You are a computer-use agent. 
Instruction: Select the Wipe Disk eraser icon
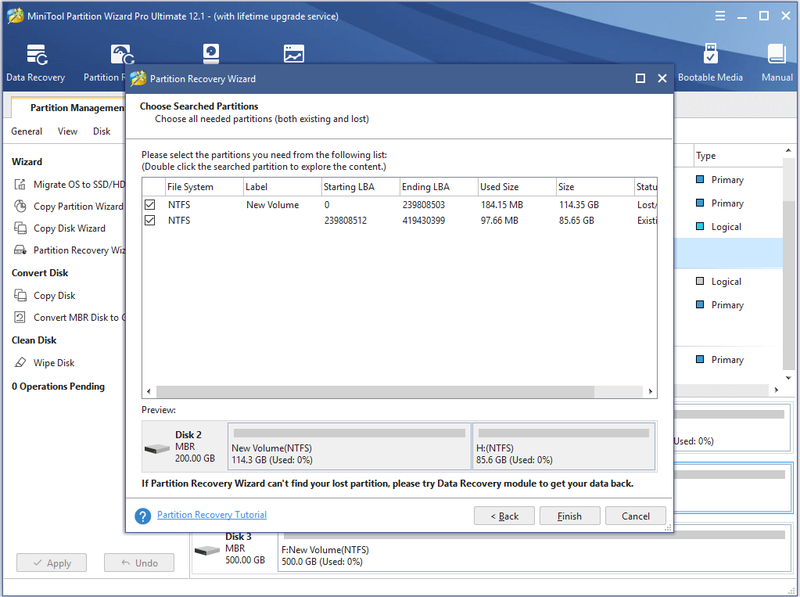pyautogui.click(x=20, y=363)
